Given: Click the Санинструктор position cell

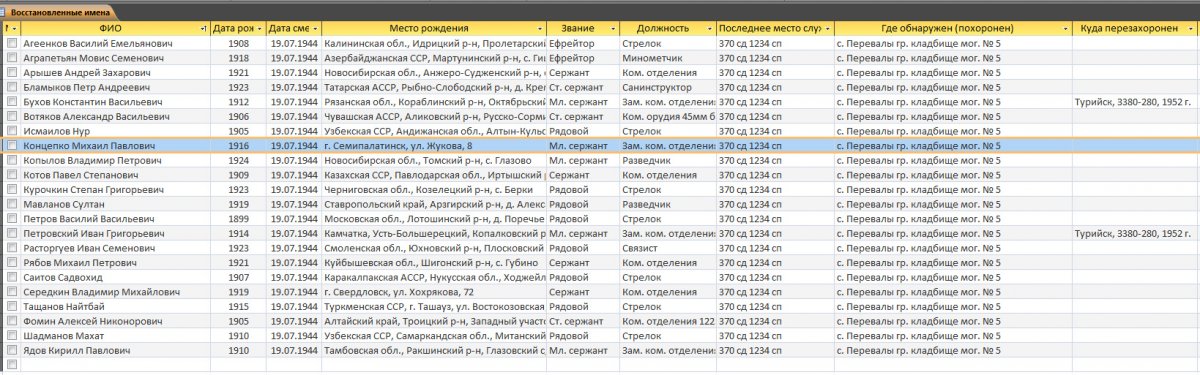Looking at the screenshot, I should pos(667,88).
